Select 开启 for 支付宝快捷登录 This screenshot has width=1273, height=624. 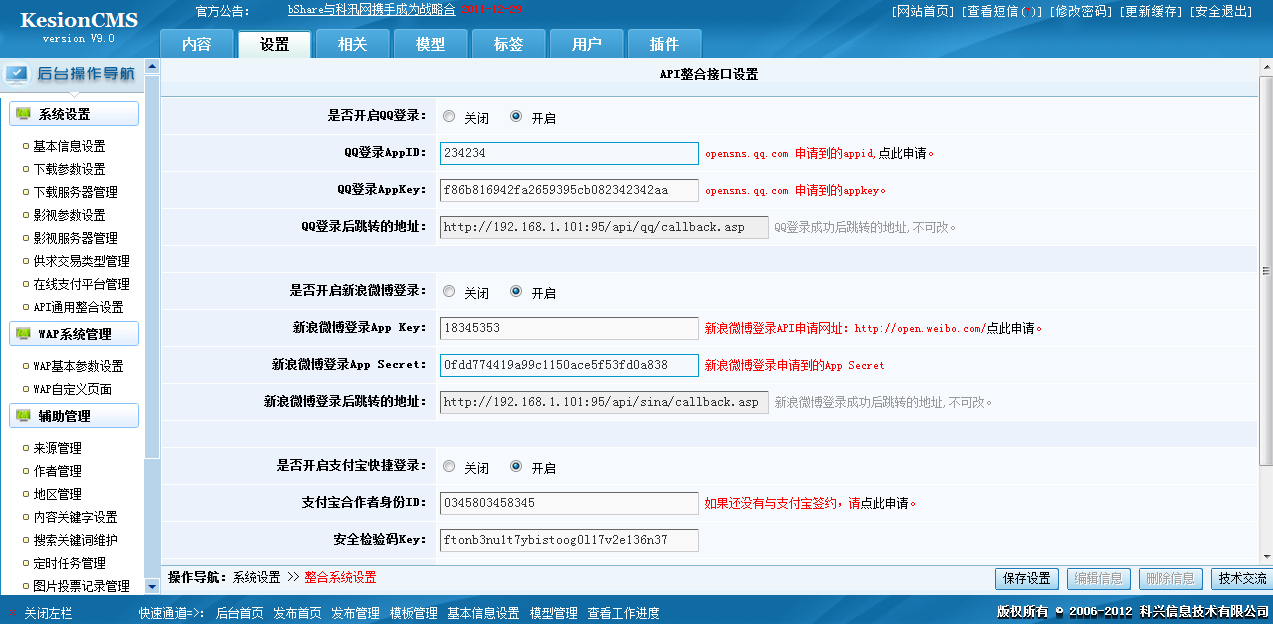coord(516,466)
